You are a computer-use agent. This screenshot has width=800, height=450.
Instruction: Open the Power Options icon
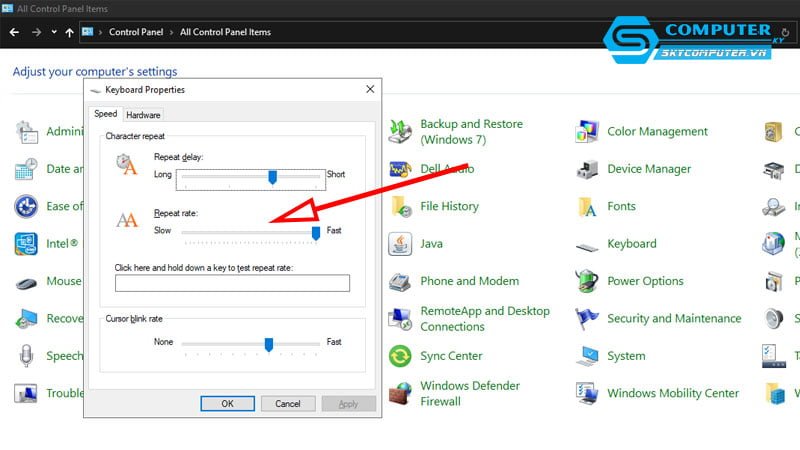click(x=587, y=281)
